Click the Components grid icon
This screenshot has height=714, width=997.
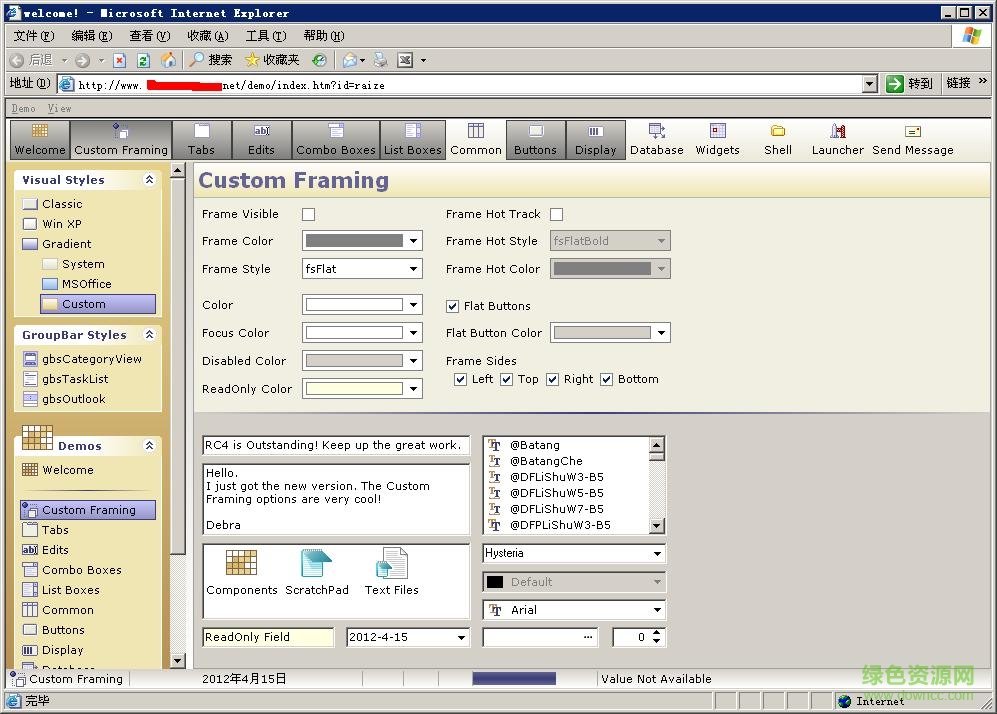click(x=241, y=570)
